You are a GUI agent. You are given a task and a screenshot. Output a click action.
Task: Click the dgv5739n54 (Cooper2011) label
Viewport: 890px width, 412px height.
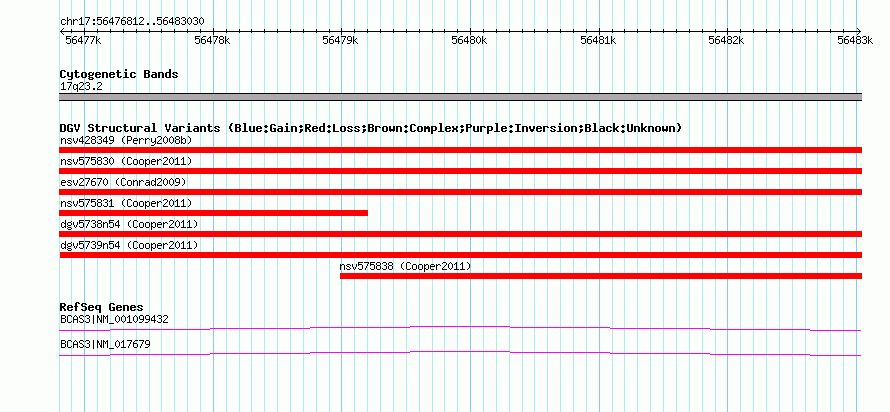point(129,245)
